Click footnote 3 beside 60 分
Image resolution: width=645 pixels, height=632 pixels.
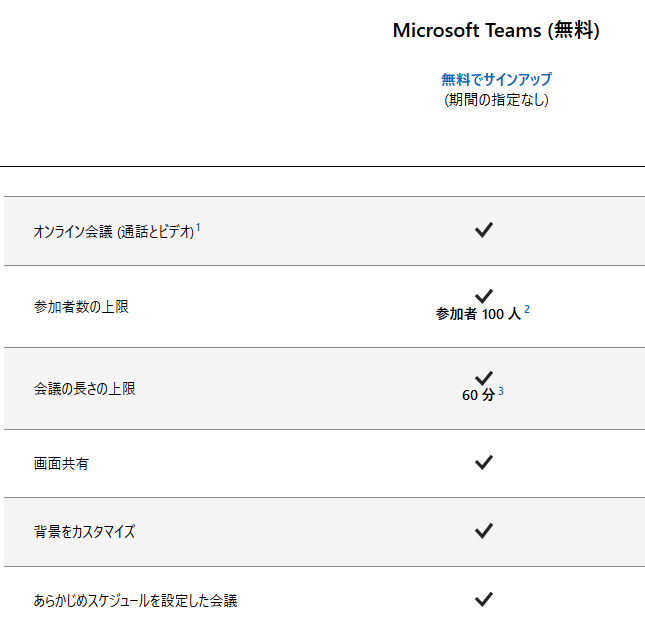(x=501, y=391)
